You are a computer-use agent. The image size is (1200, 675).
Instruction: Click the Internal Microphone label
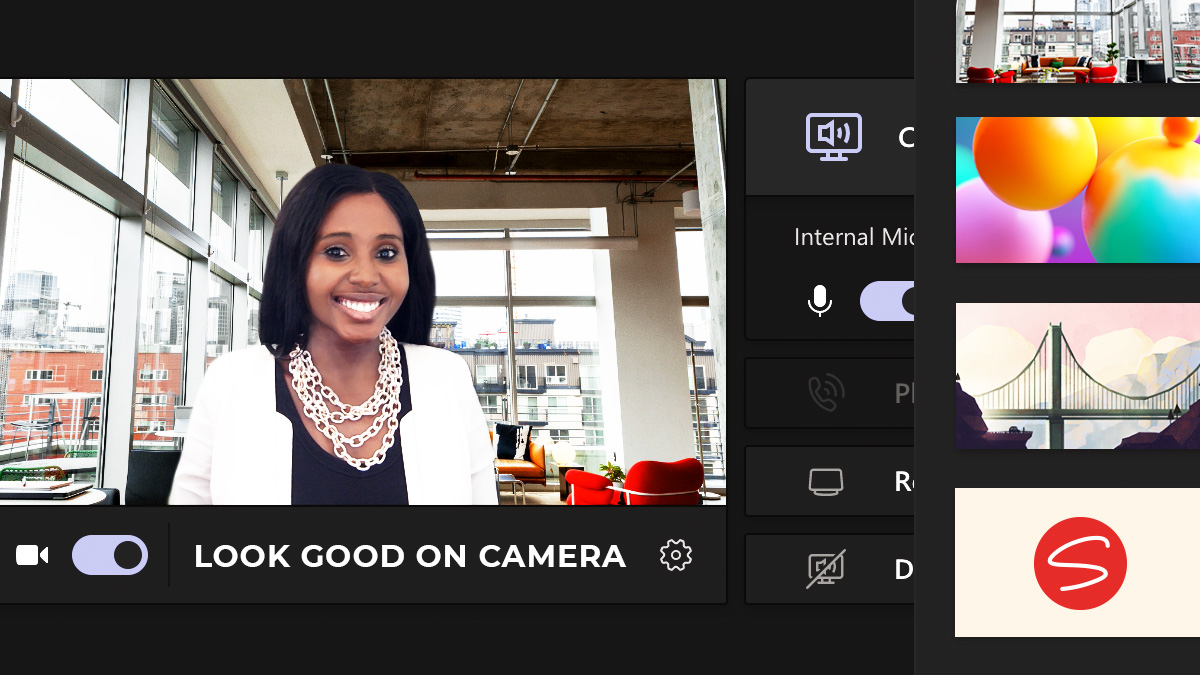click(854, 237)
